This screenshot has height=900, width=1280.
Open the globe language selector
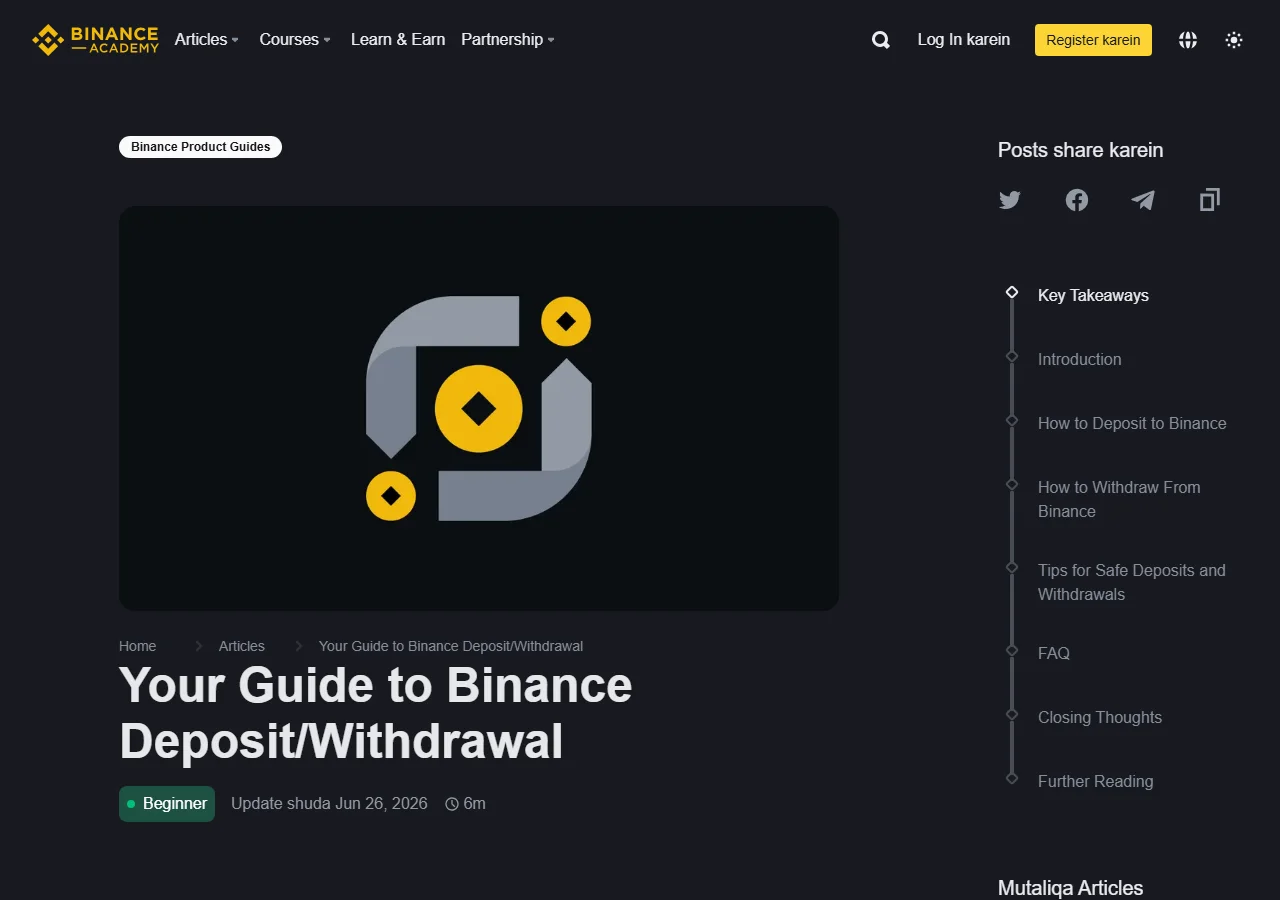click(1188, 40)
